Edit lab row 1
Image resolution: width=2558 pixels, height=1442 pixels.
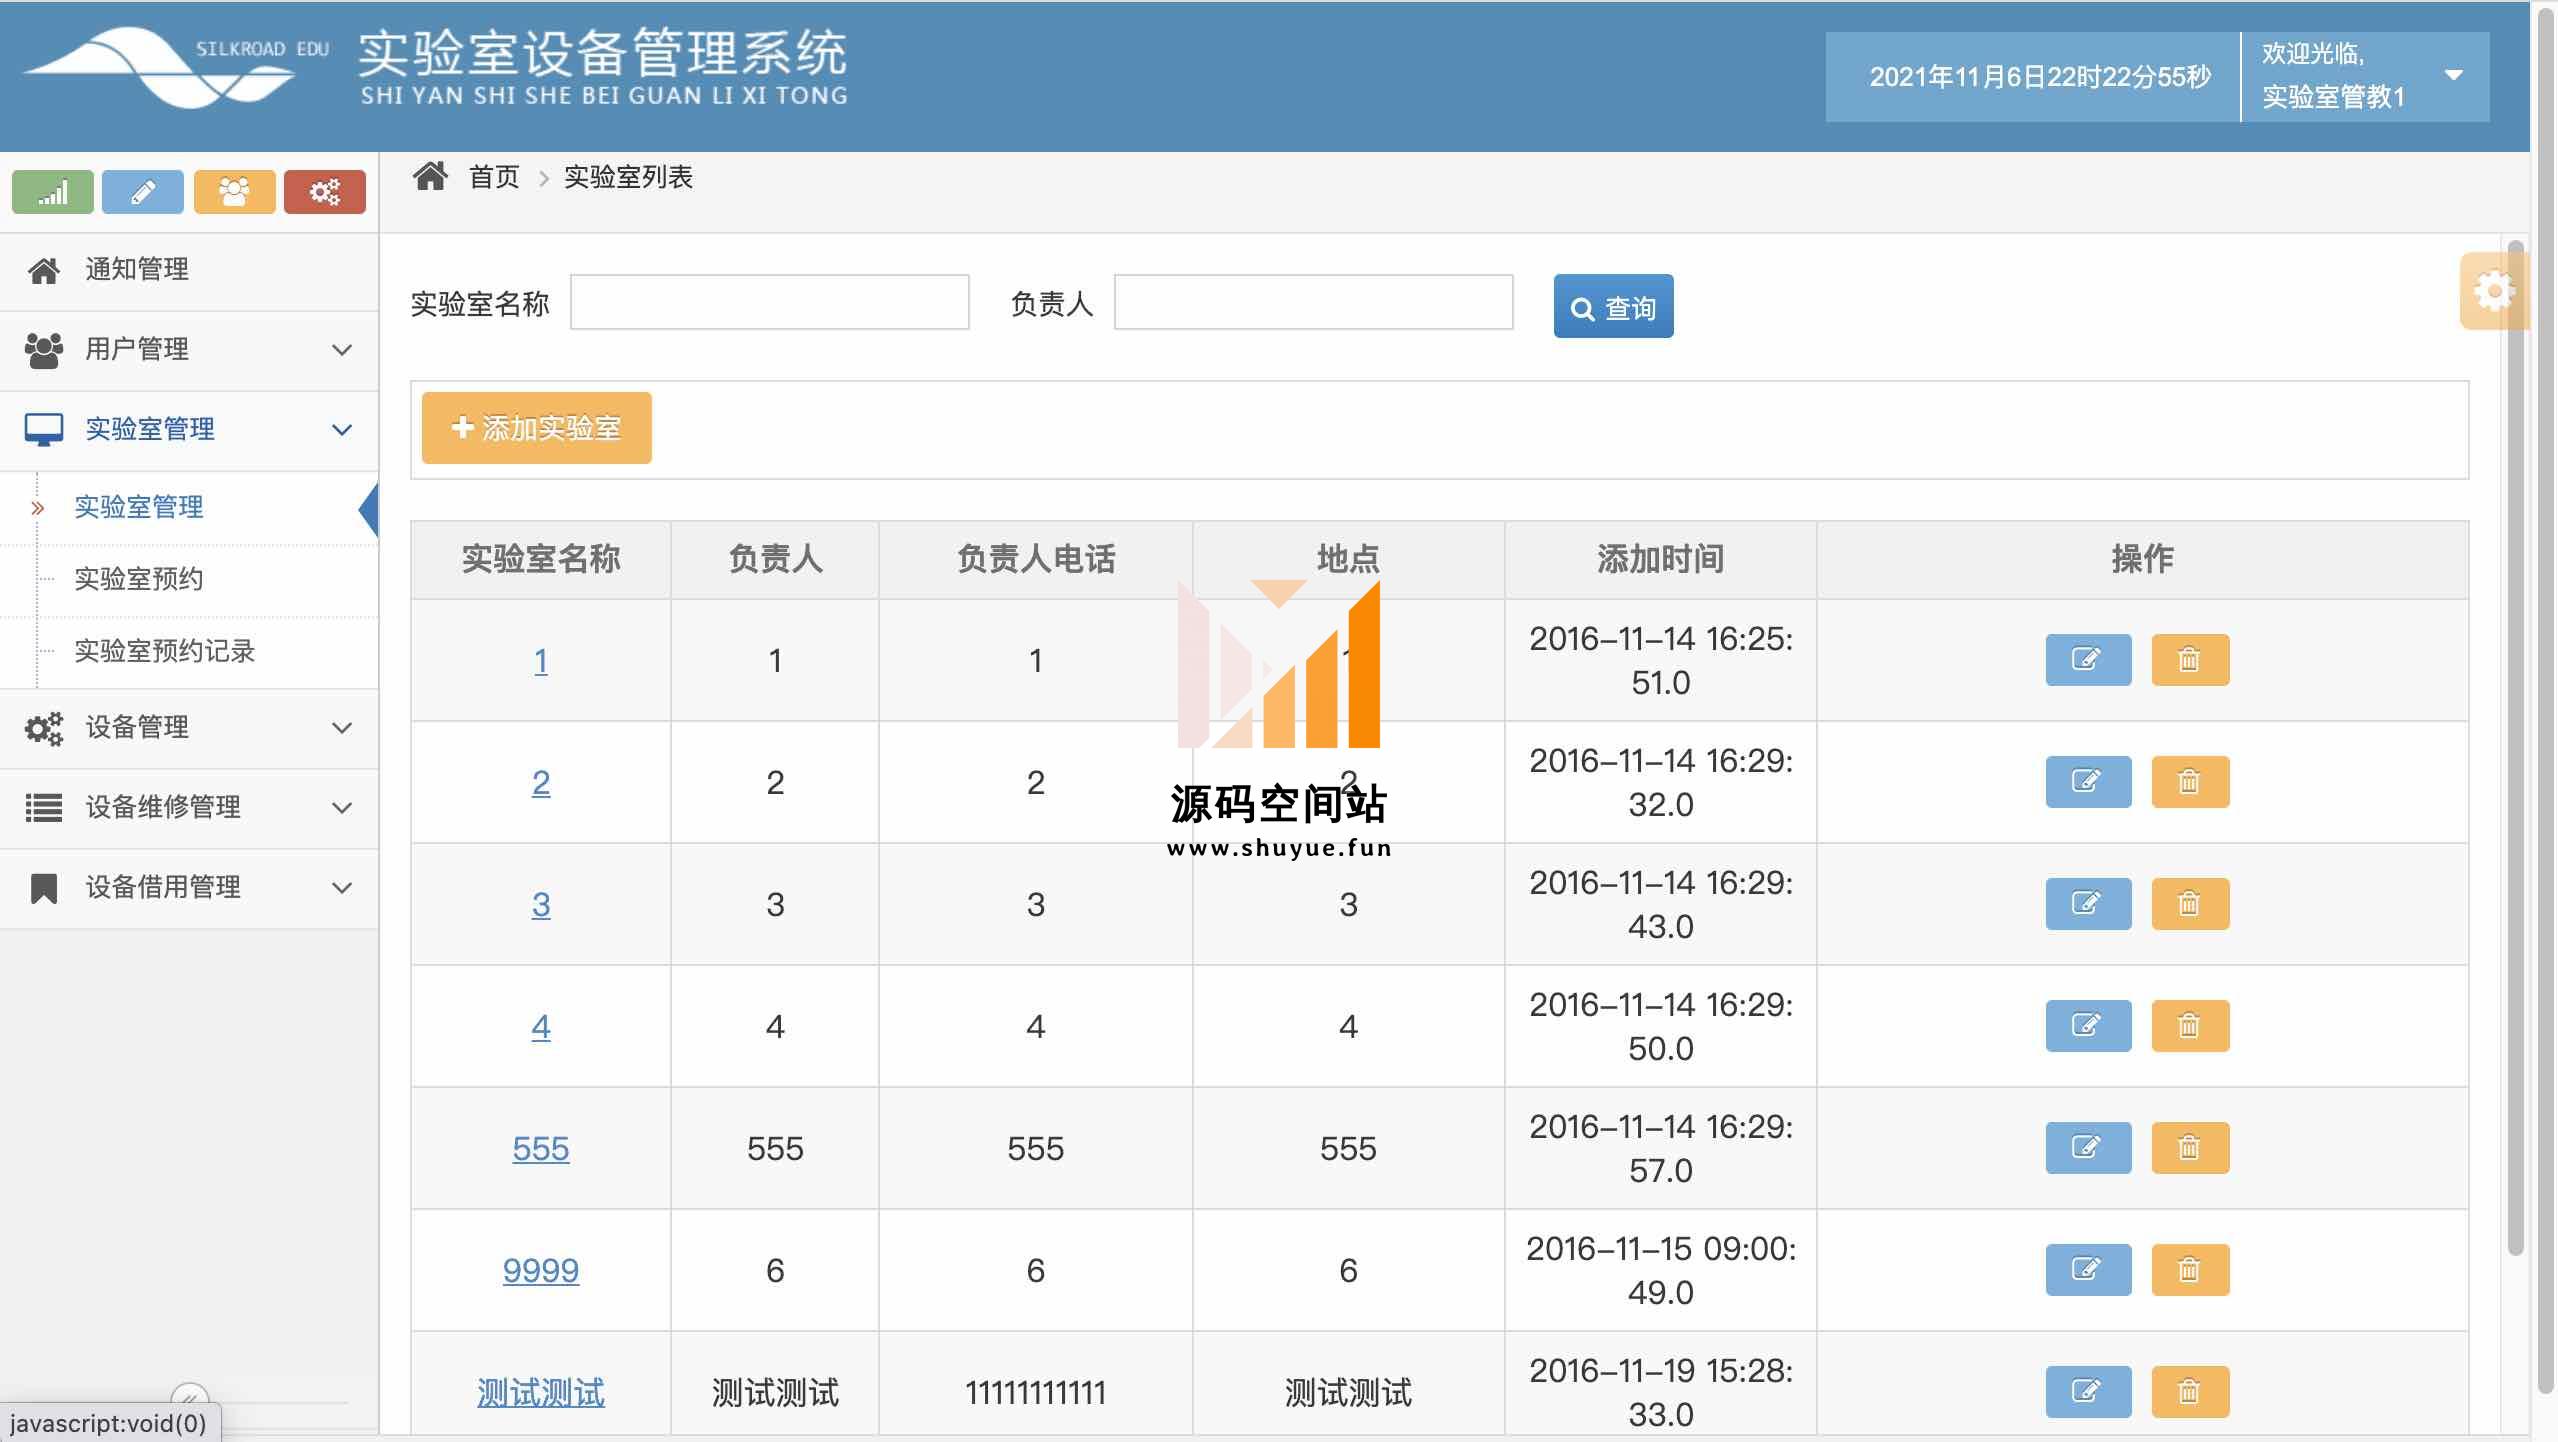2088,660
